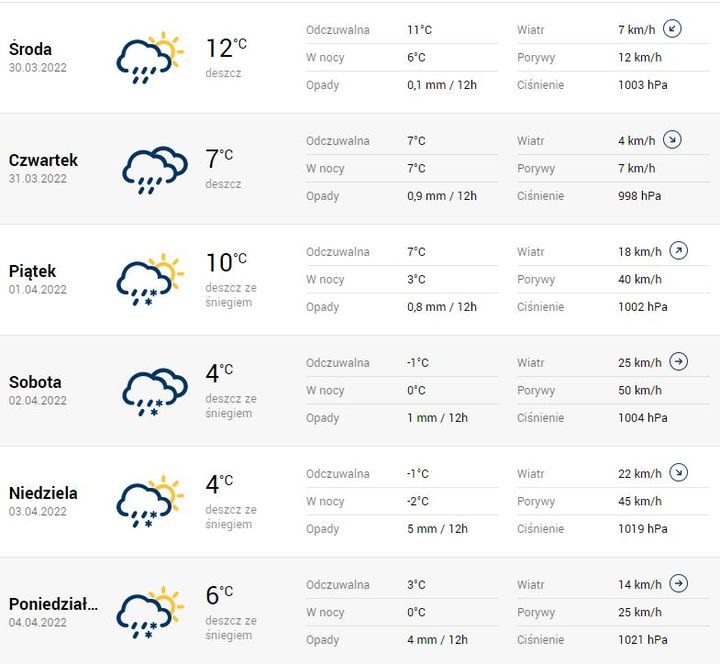Screen dimensions: 720x664
Task: Click Niedziela's sleet-with-sun weather icon
Action: 150,501
